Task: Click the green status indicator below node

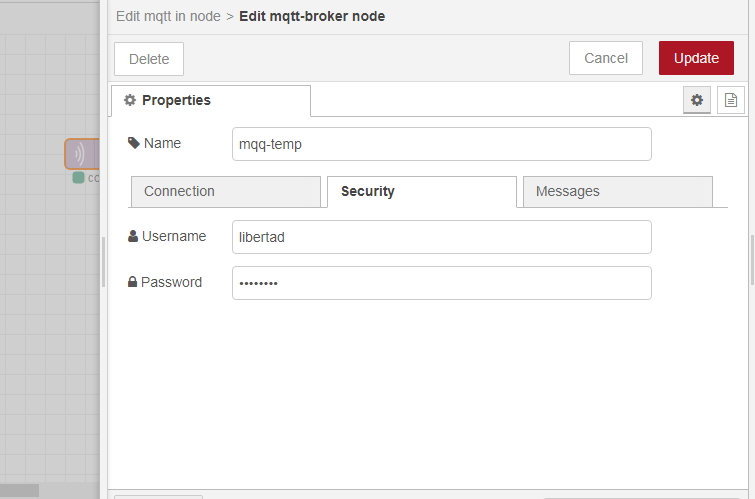Action: 78,178
